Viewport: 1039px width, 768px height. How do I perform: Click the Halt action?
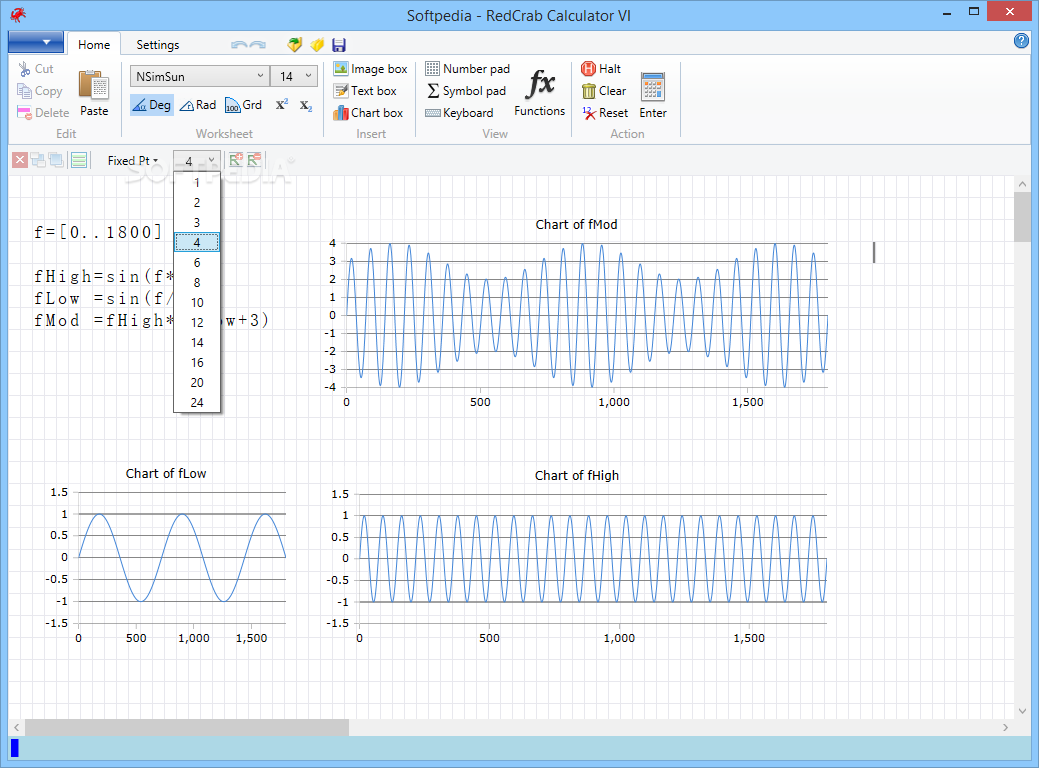coord(601,69)
